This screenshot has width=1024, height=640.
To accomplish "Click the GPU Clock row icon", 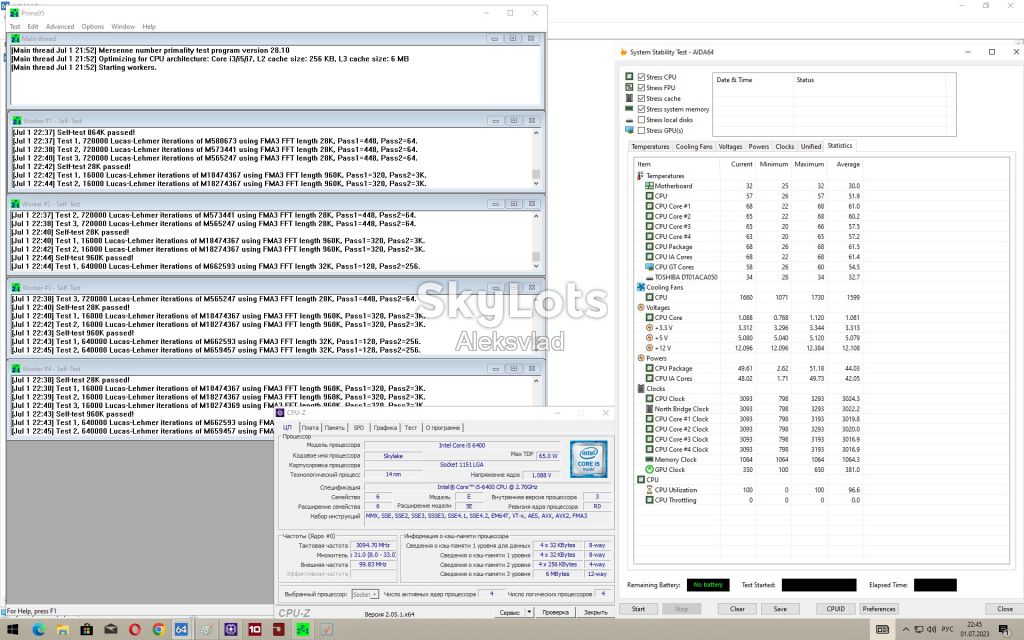I will [649, 470].
